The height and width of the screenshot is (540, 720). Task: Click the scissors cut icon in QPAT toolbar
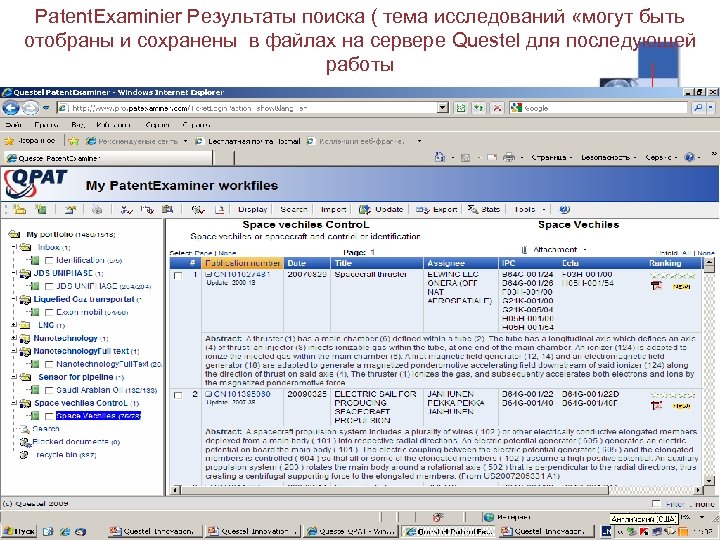tap(126, 209)
